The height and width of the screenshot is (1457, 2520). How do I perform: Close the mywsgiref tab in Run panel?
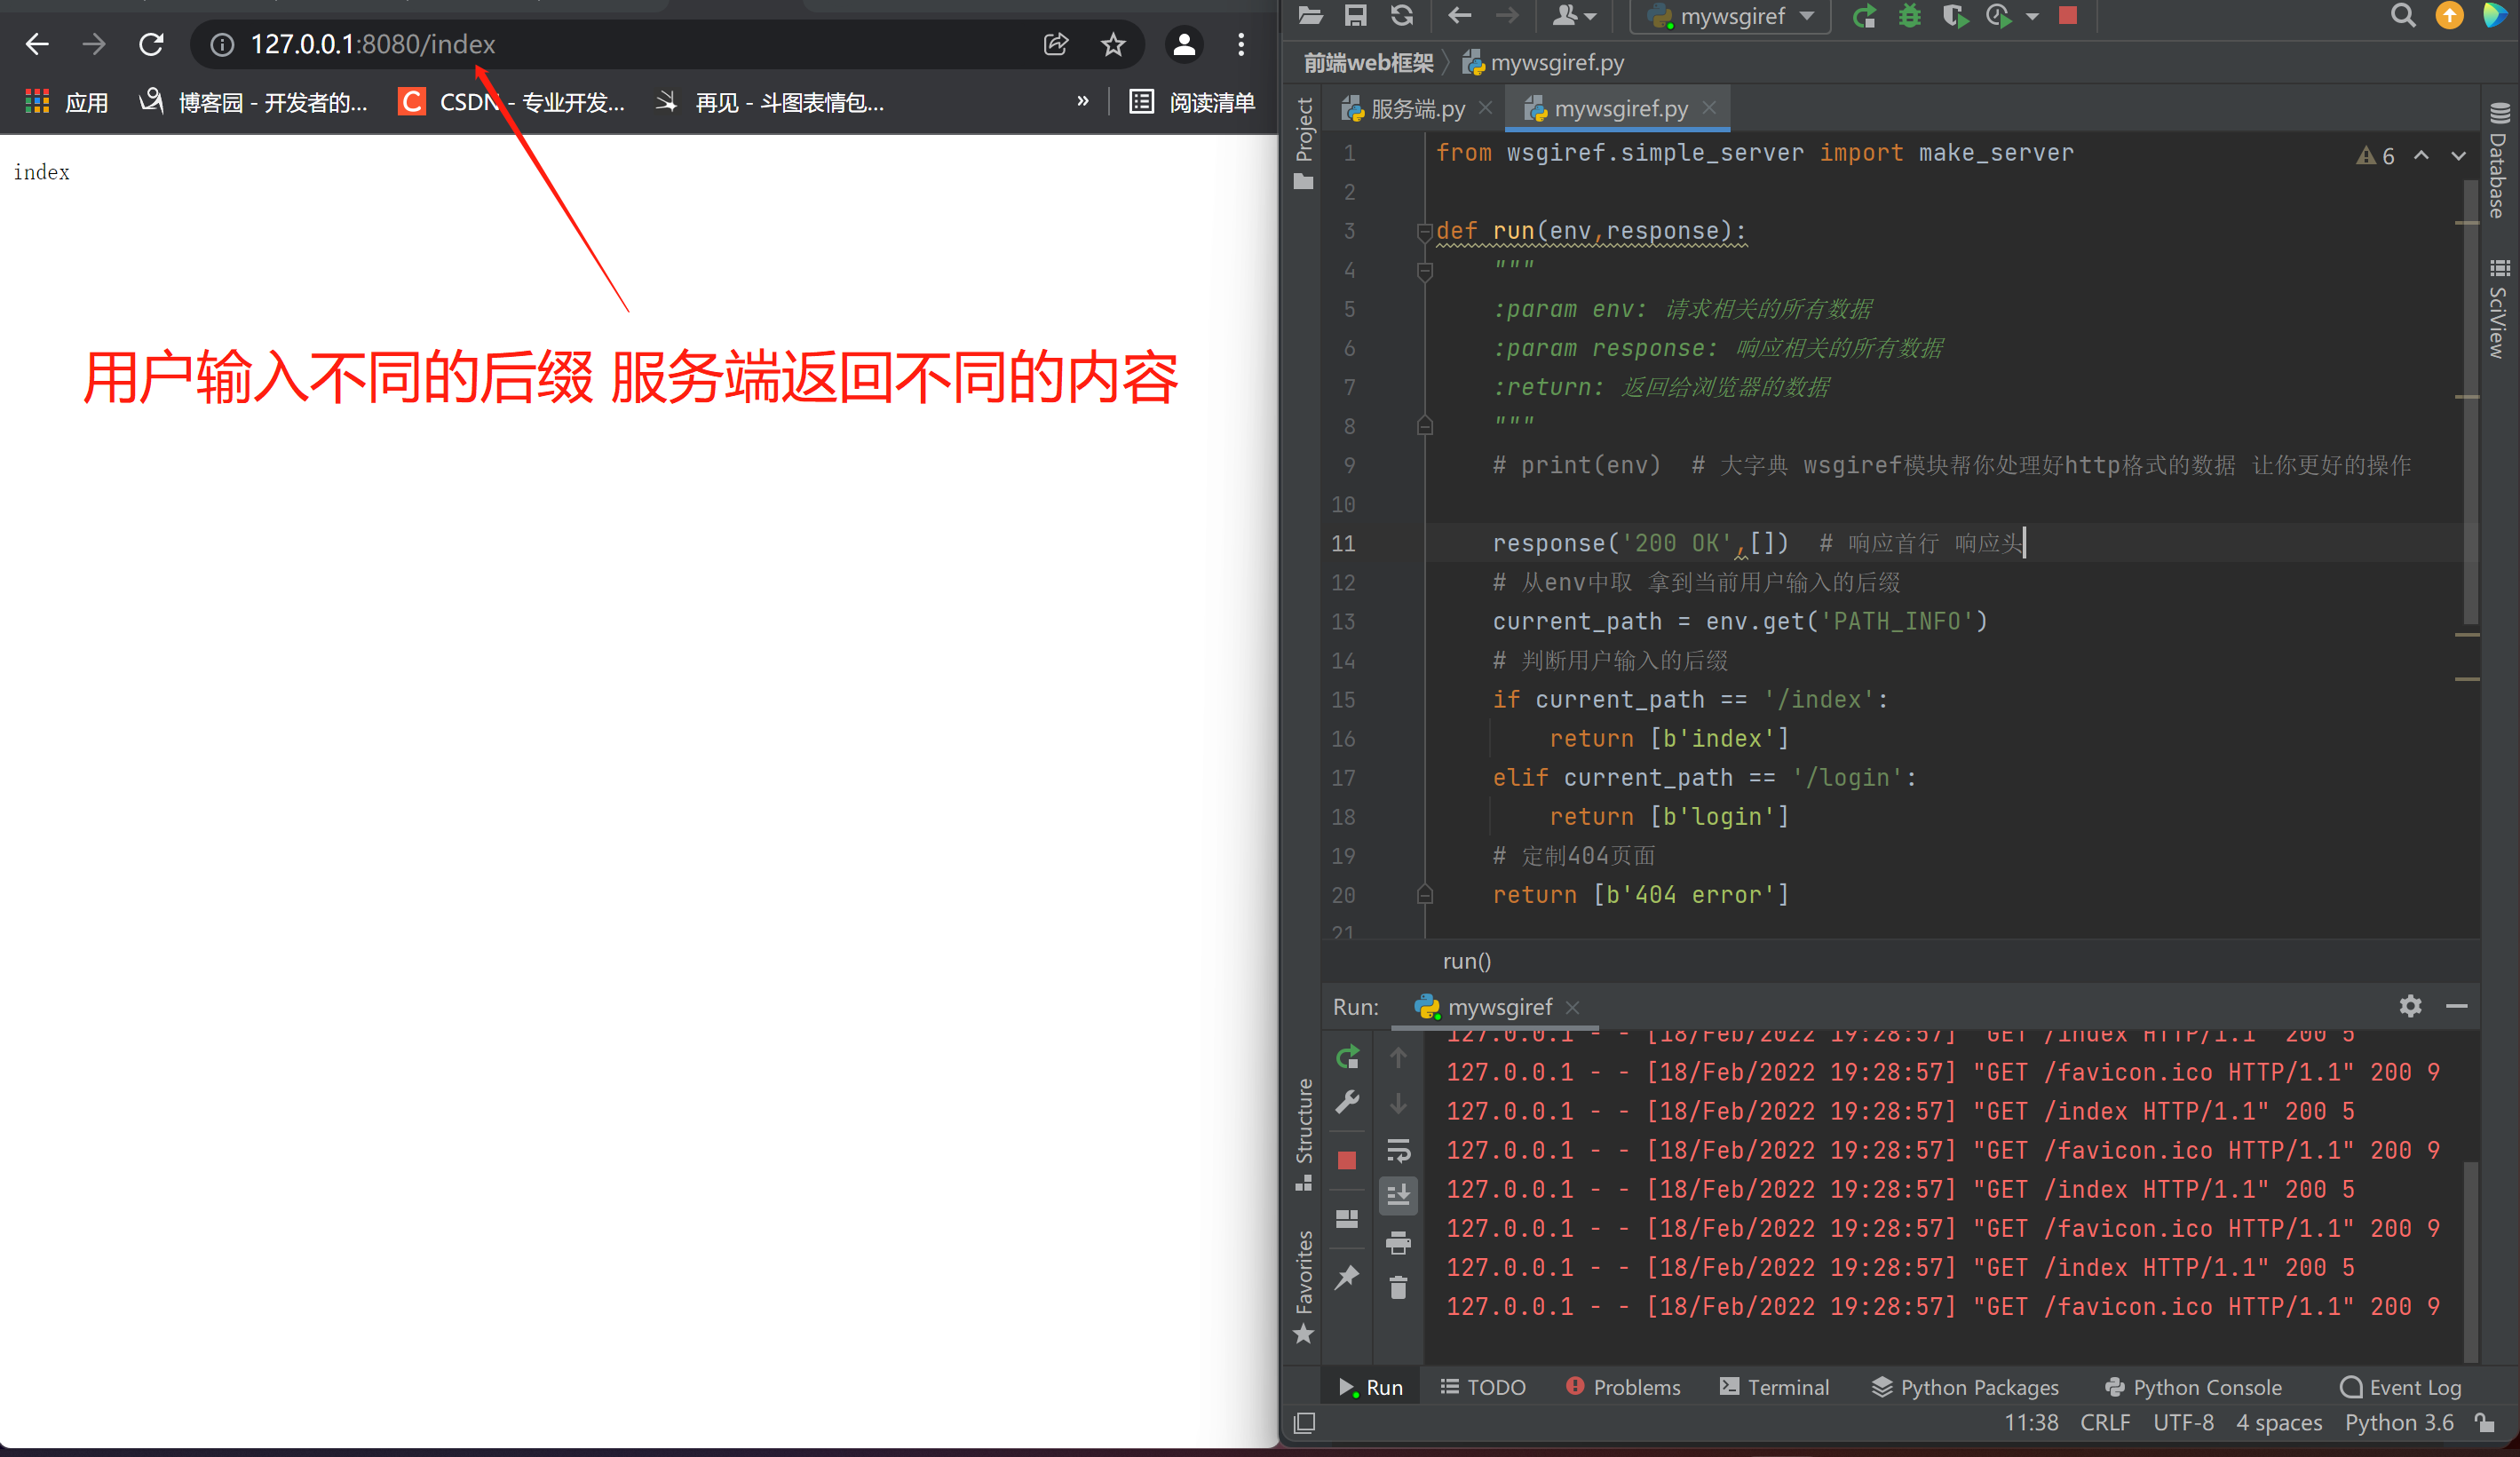pyautogui.click(x=1572, y=1007)
